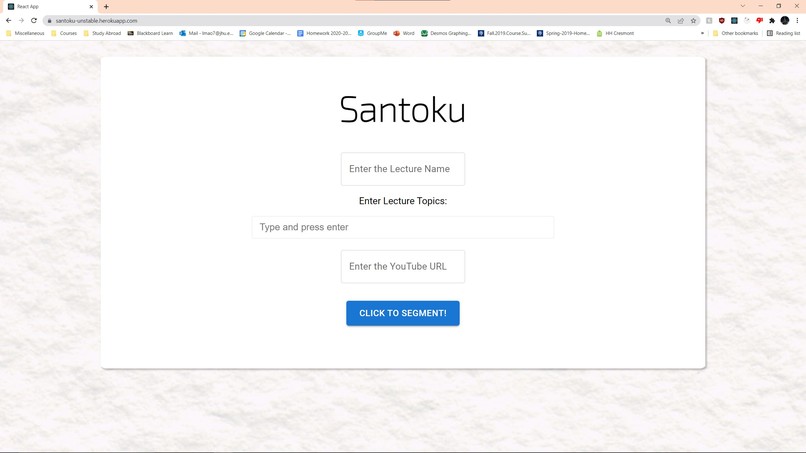This screenshot has height=453, width=806.
Task: Open the Study Abroad bookmarks folder
Action: pos(102,33)
